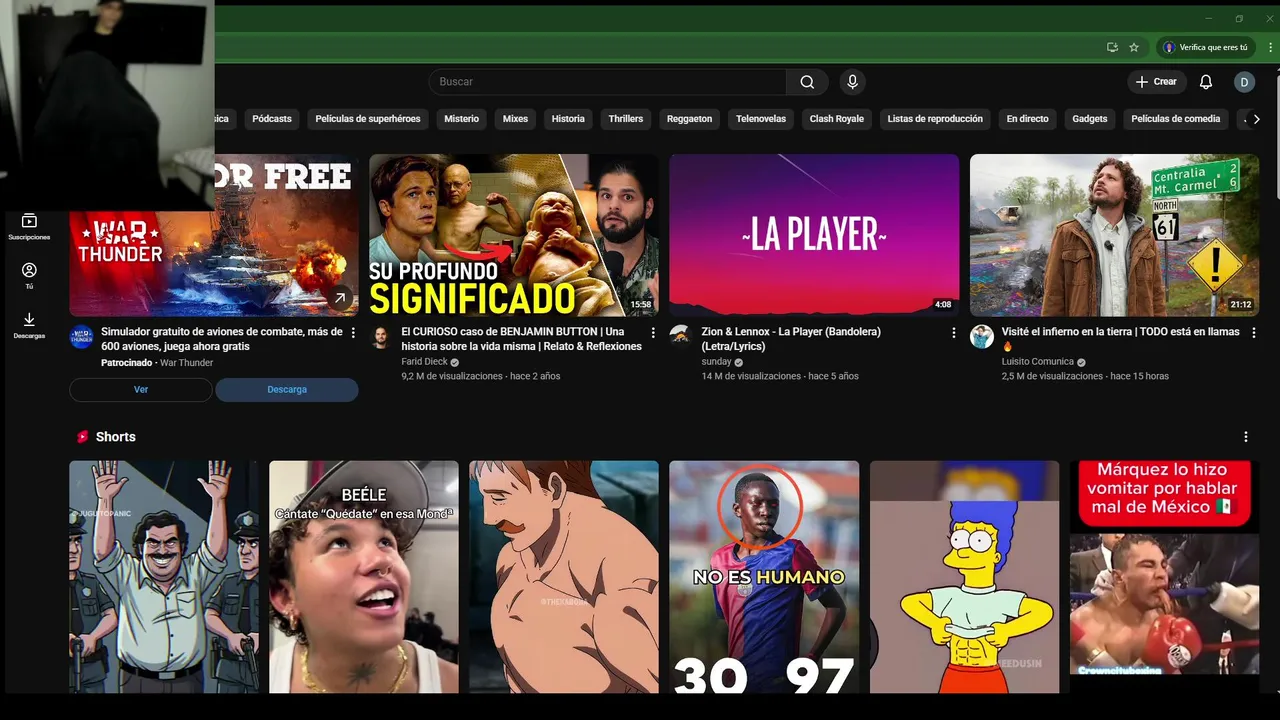Click Verifica que eres tú profile button
Image resolution: width=1280 pixels, height=720 pixels.
point(1206,47)
